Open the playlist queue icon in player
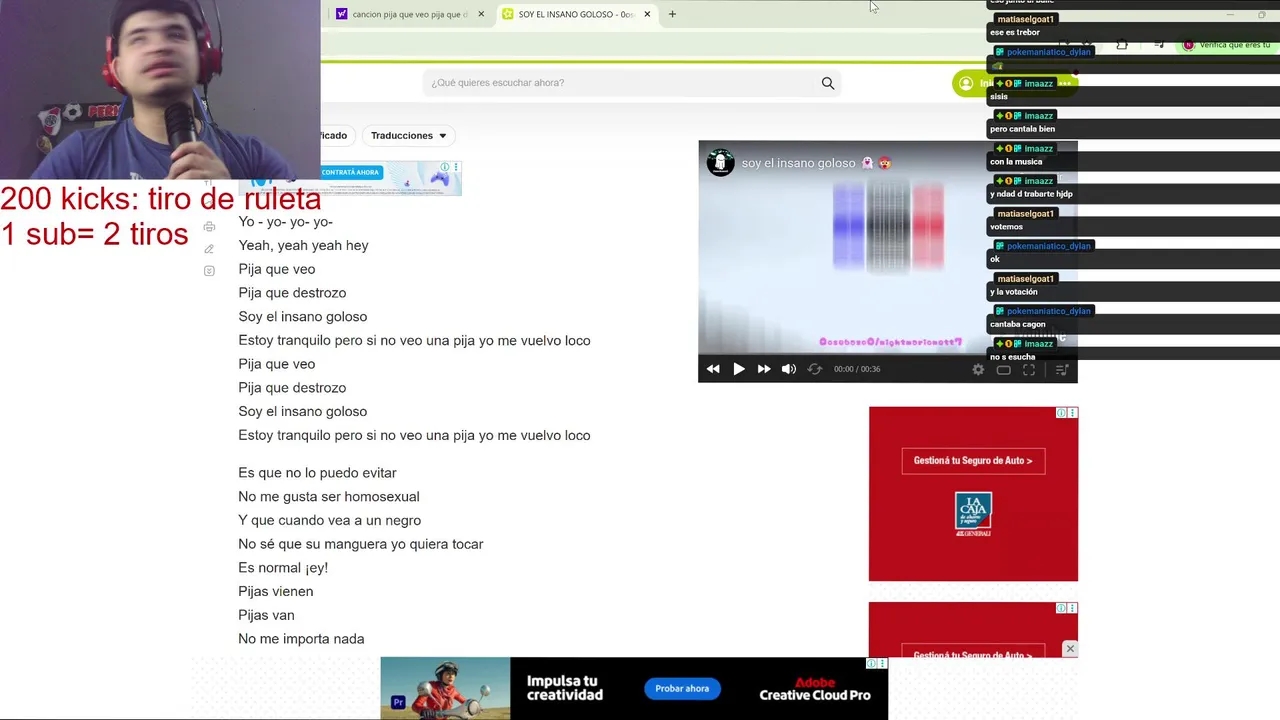1280x720 pixels. [x=1062, y=369]
